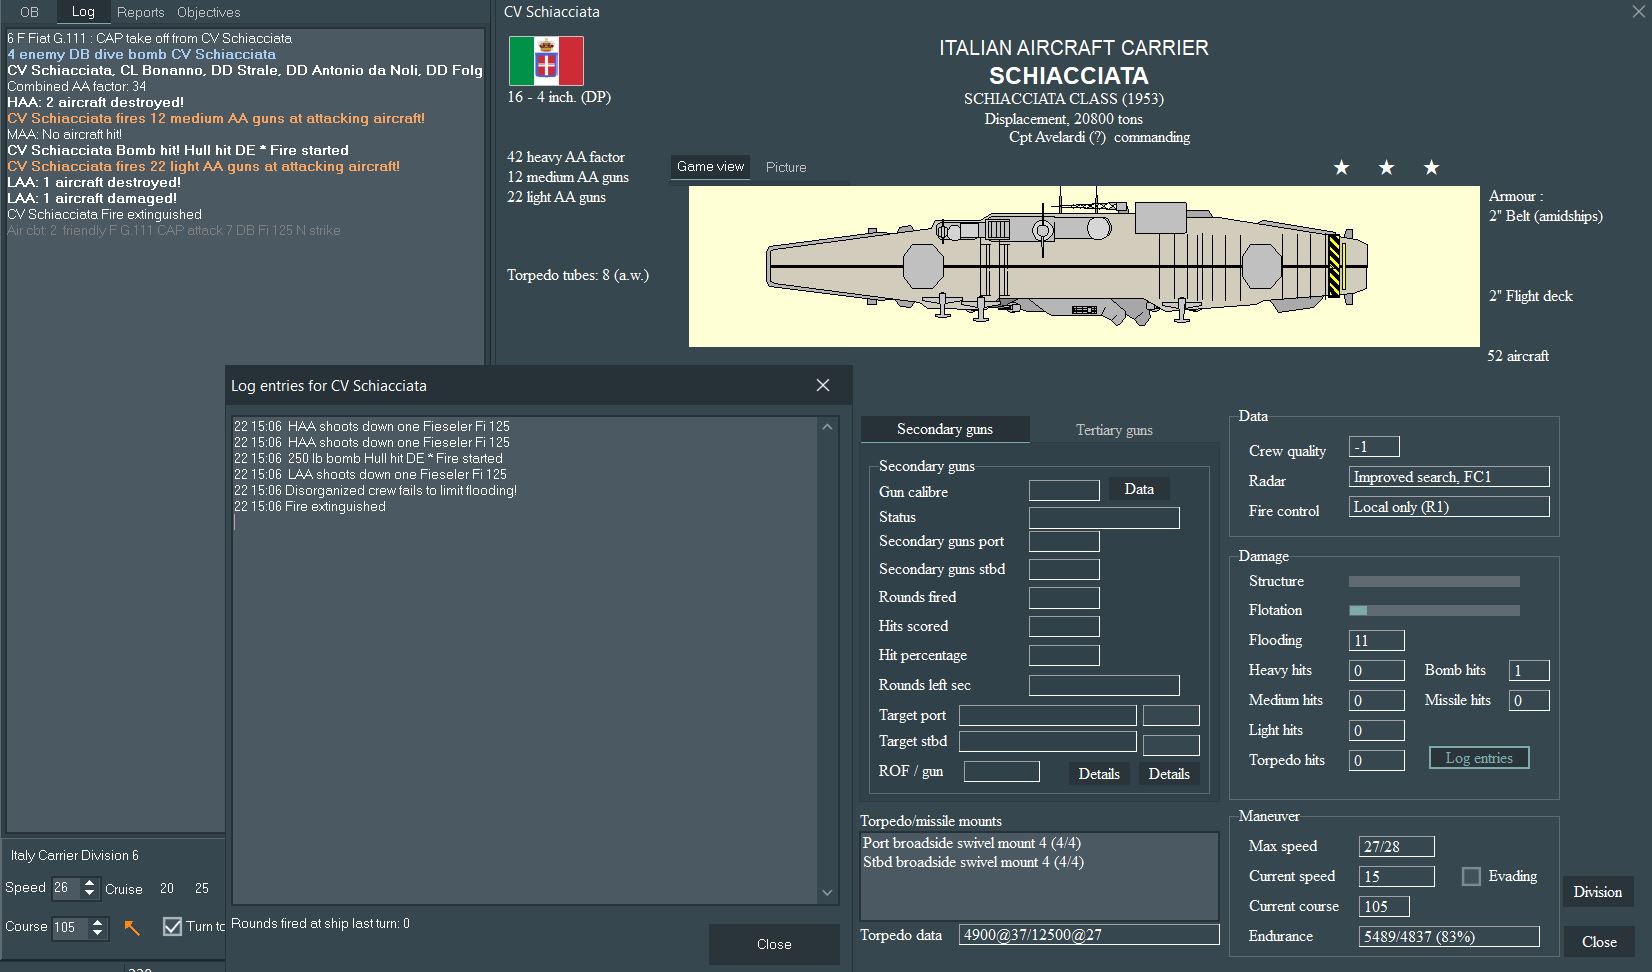Close the Log entries dialog with X

tap(823, 385)
